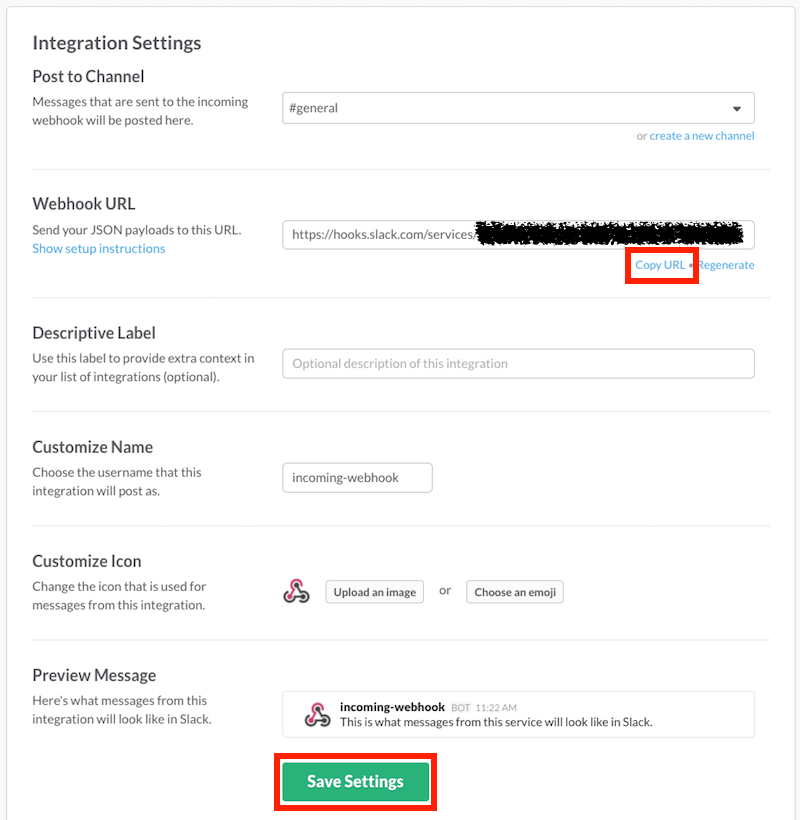The width and height of the screenshot is (800, 820).
Task: Click the create a new channel link
Action: [702, 136]
